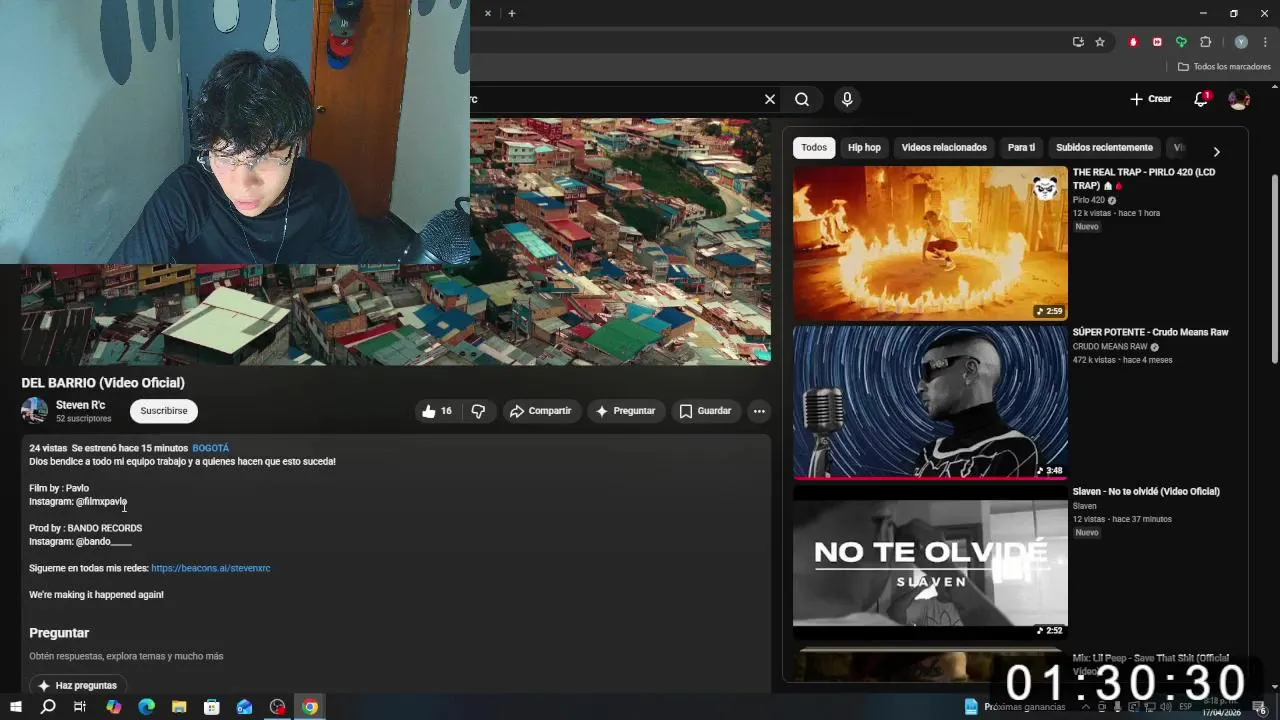Image resolution: width=1280 pixels, height=720 pixels.
Task: Open Microsoft Store from taskbar
Action: click(212, 707)
